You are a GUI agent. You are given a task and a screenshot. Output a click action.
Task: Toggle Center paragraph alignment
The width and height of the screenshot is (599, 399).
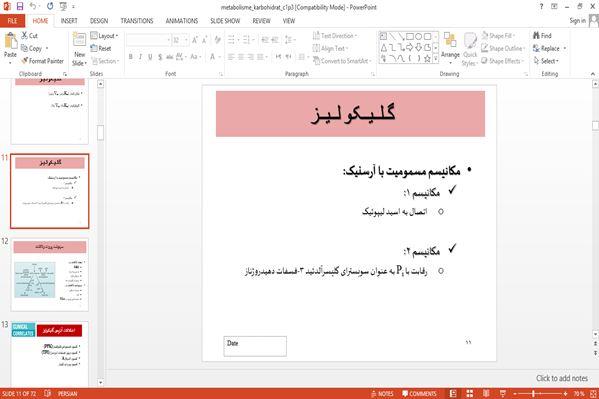click(241, 57)
